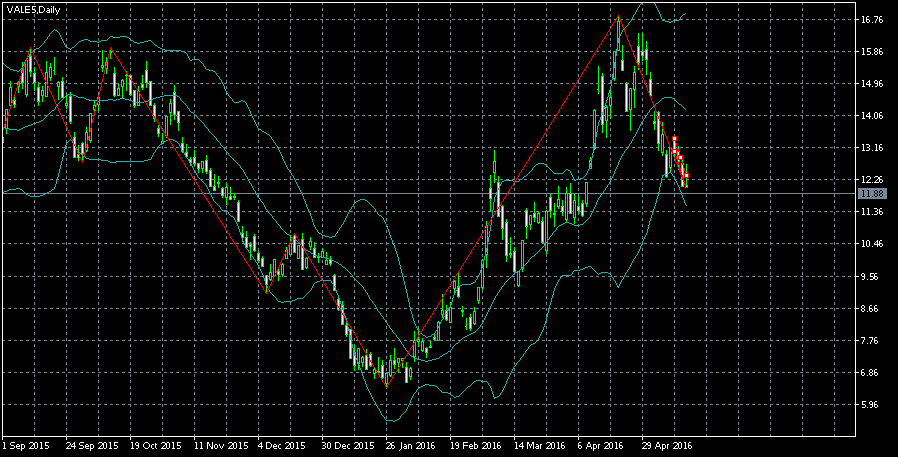
Task: Select the 16.76 price axis label
Action: (x=872, y=19)
